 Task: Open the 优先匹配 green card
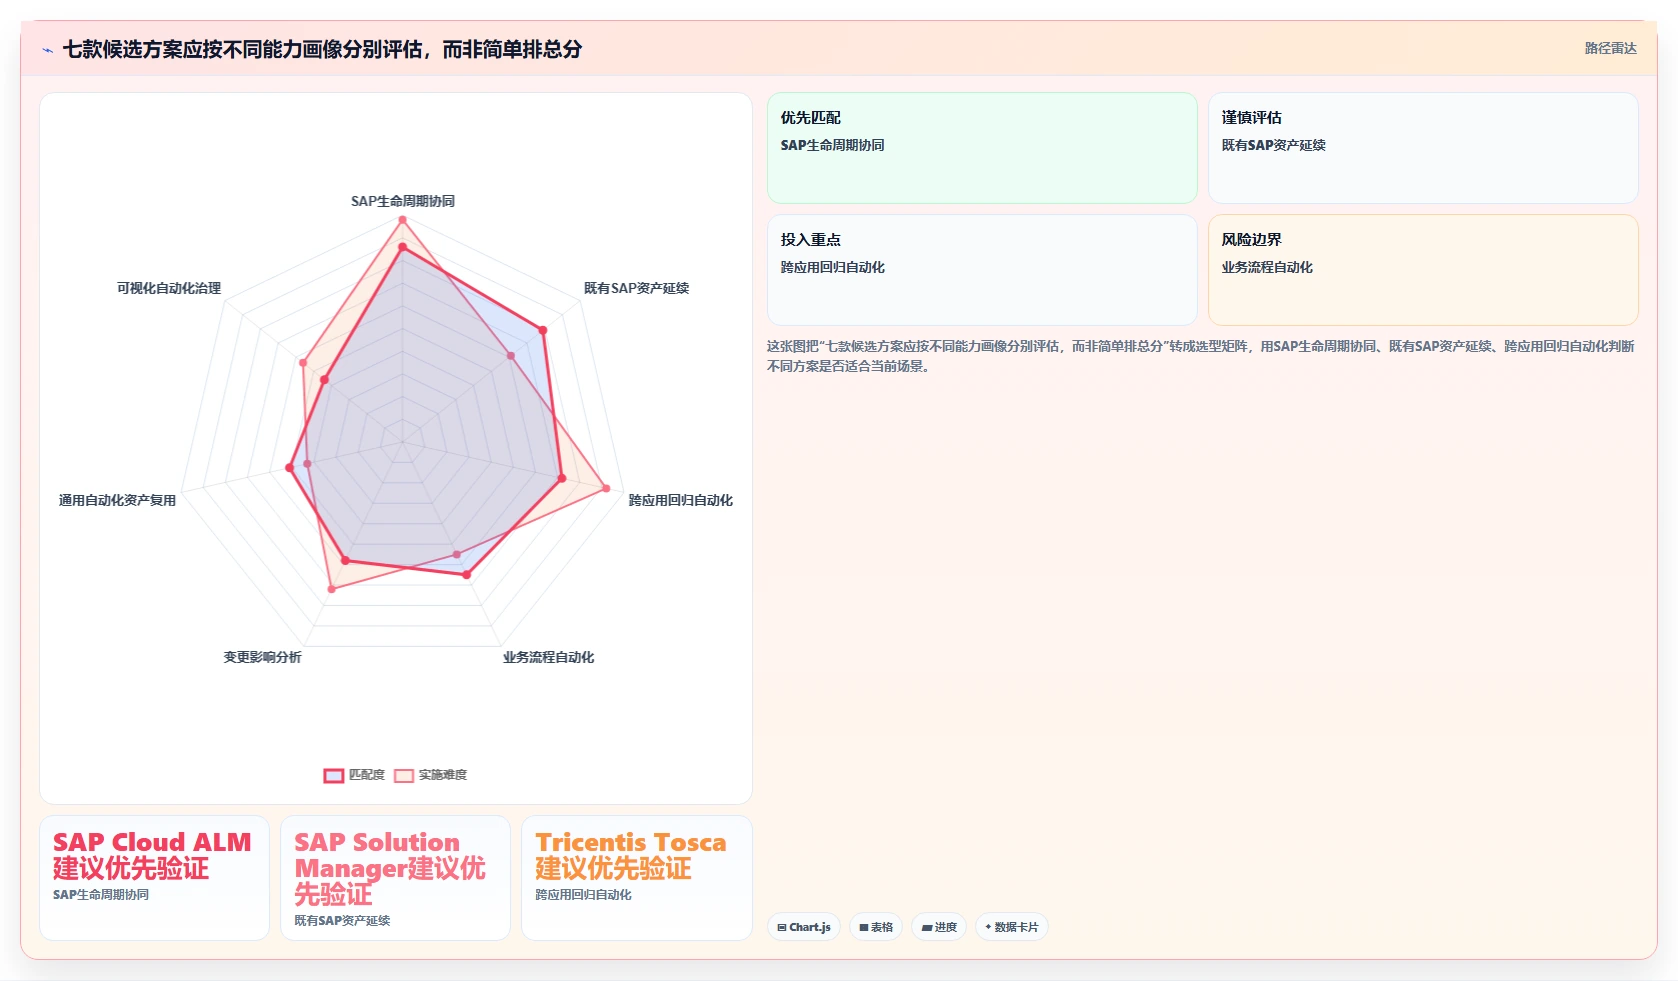982,148
